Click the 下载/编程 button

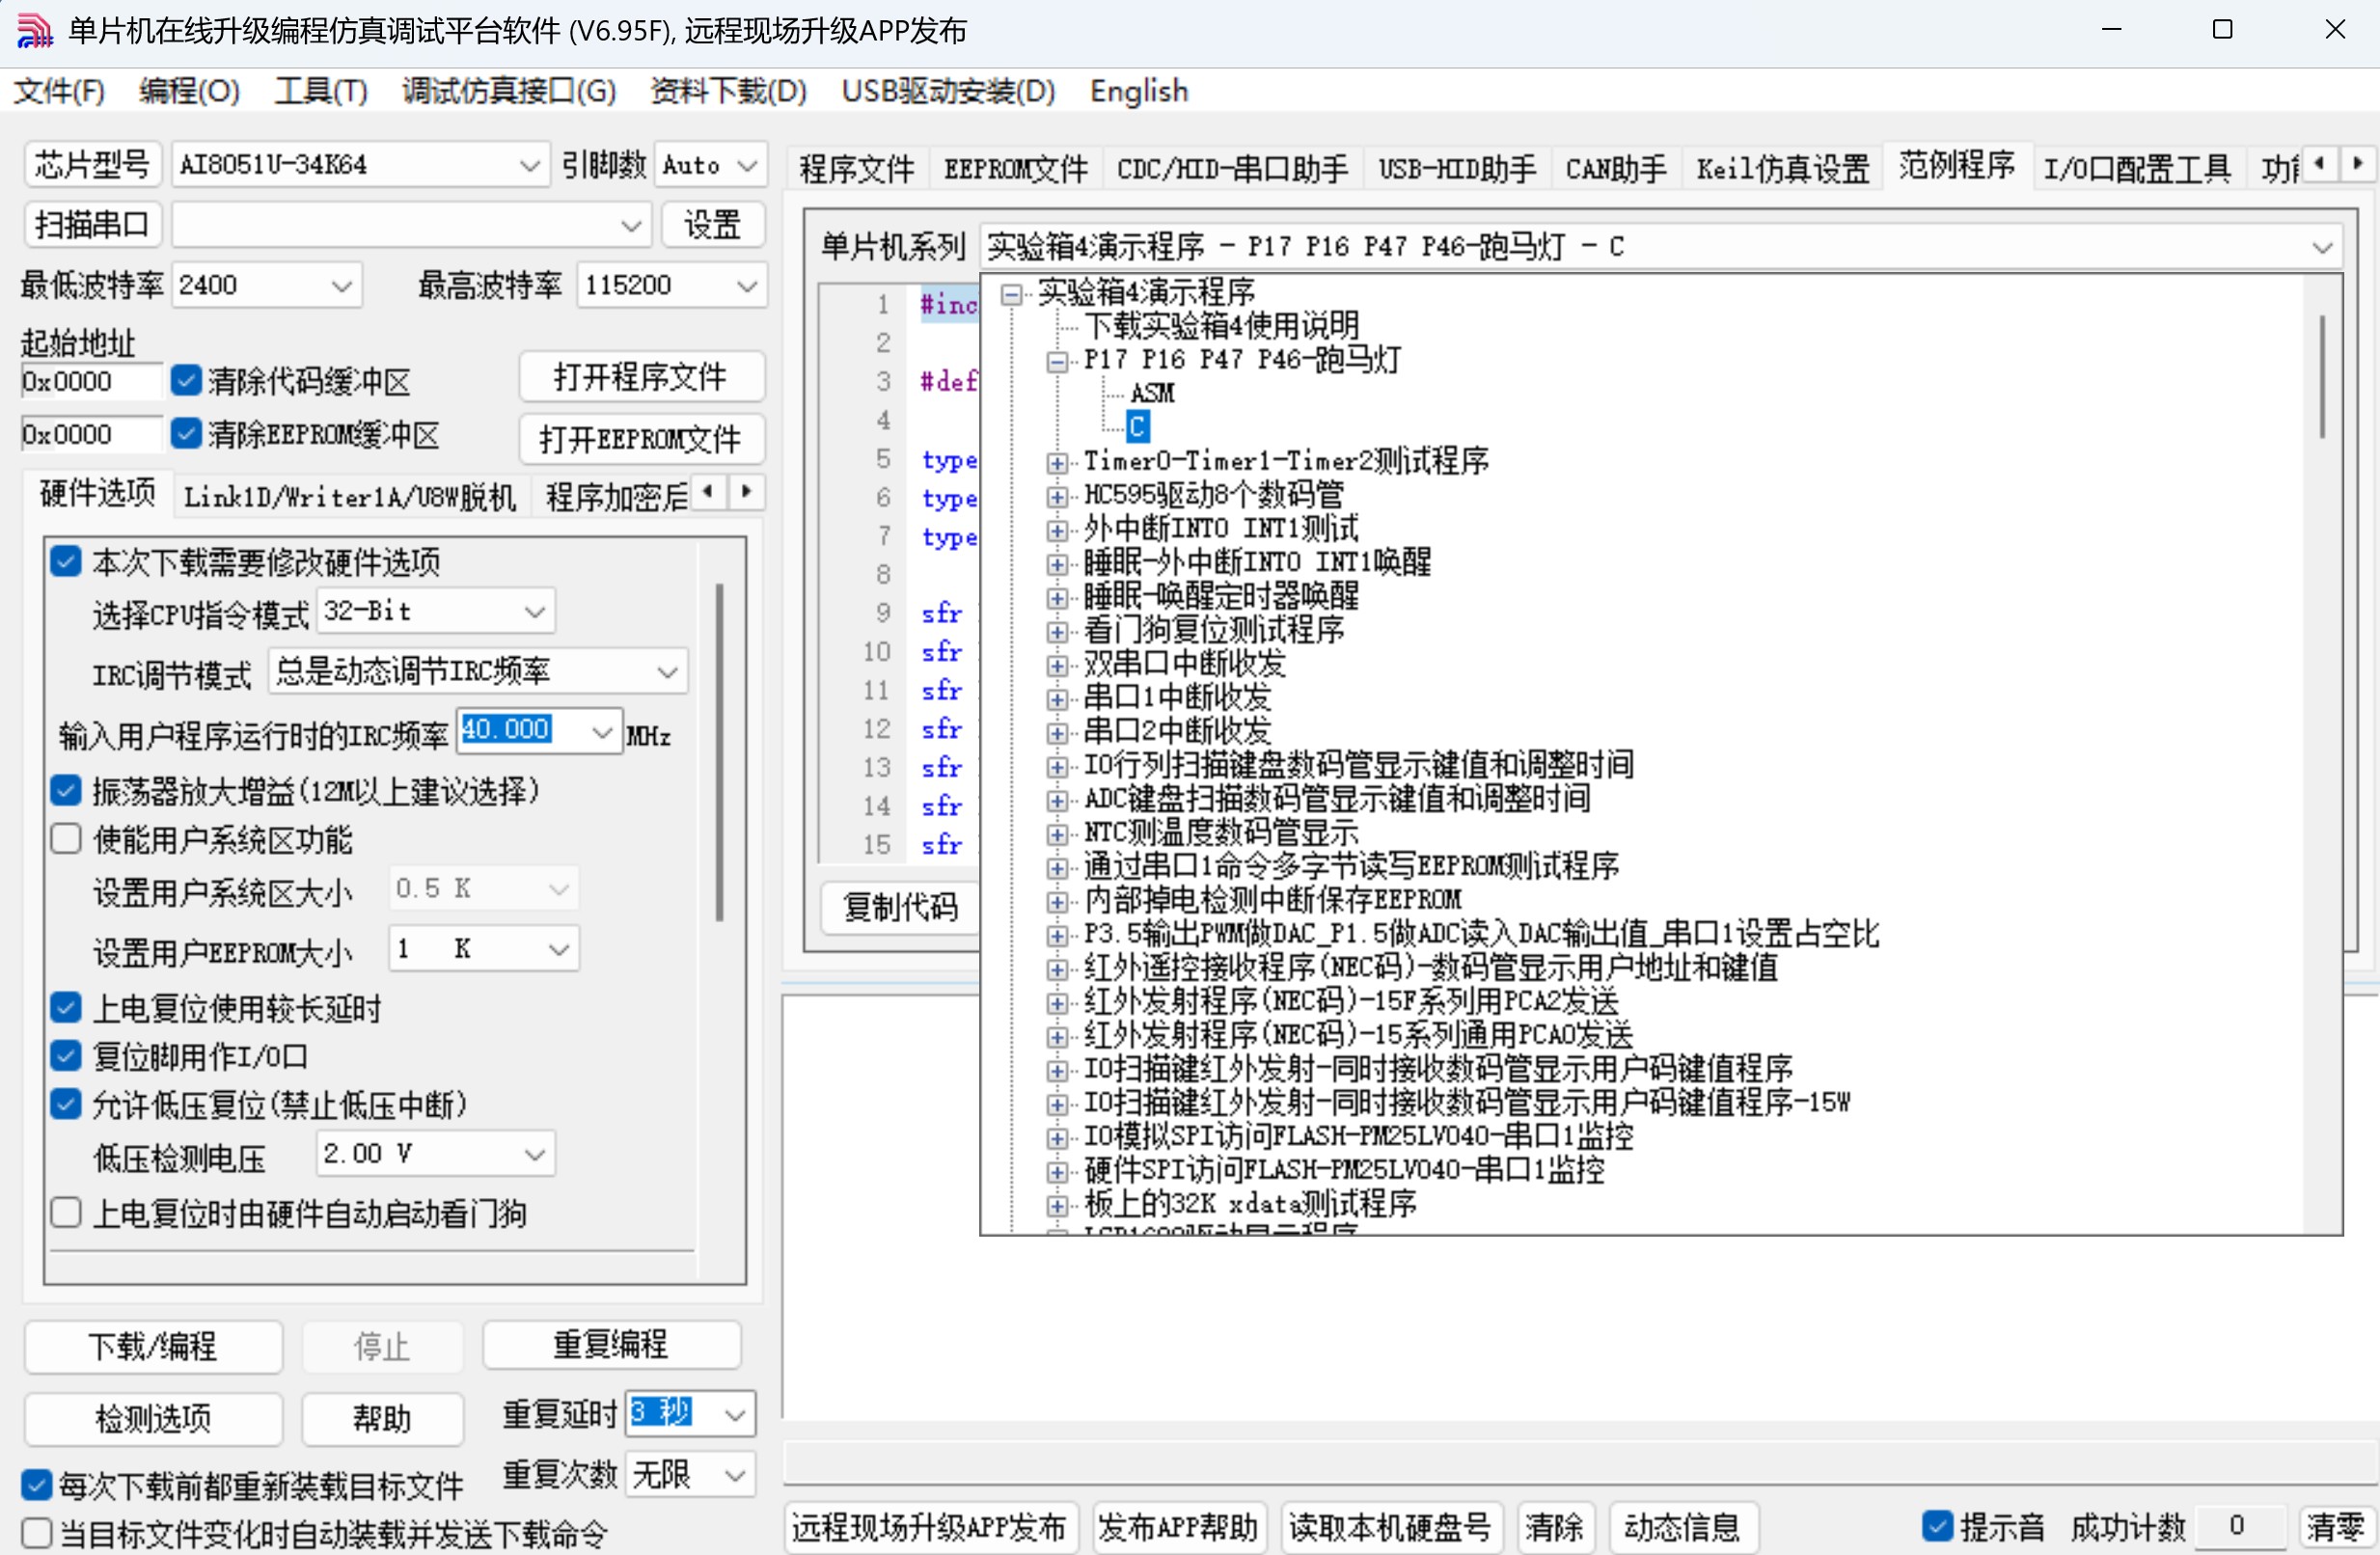coord(153,1346)
